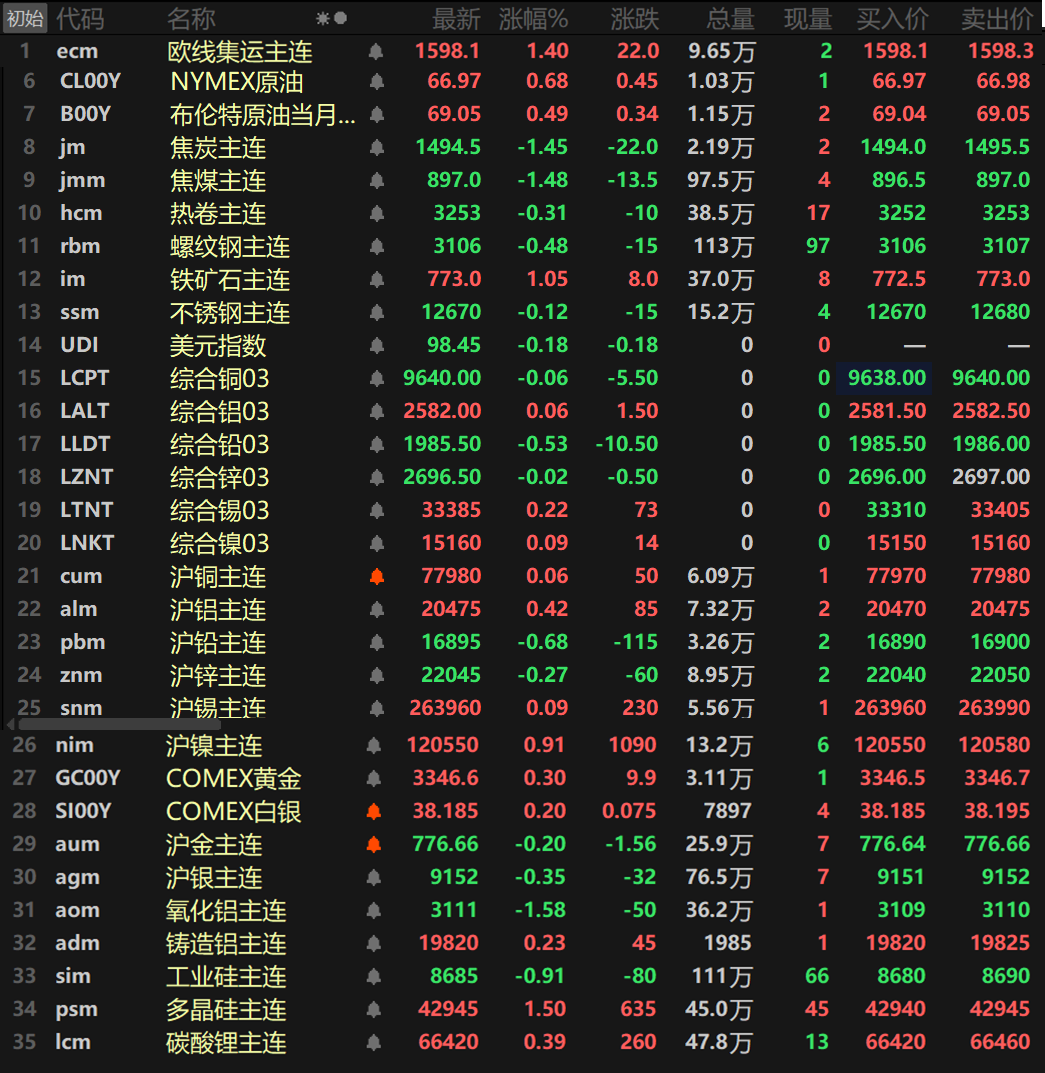Click the alert bell for 美元指数

coord(376,345)
